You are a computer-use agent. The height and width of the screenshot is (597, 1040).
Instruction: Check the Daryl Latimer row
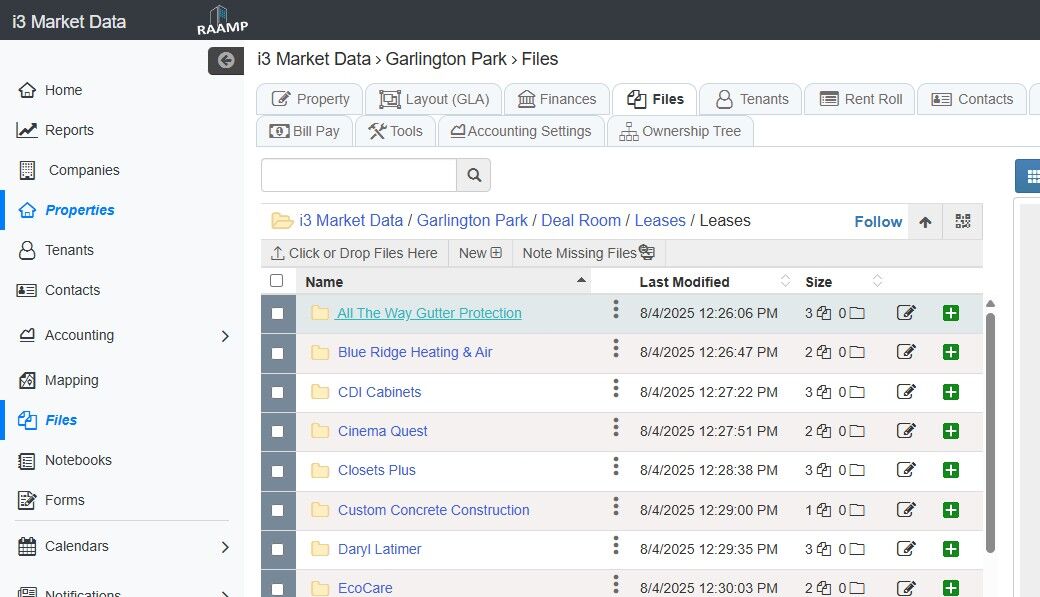click(x=277, y=549)
